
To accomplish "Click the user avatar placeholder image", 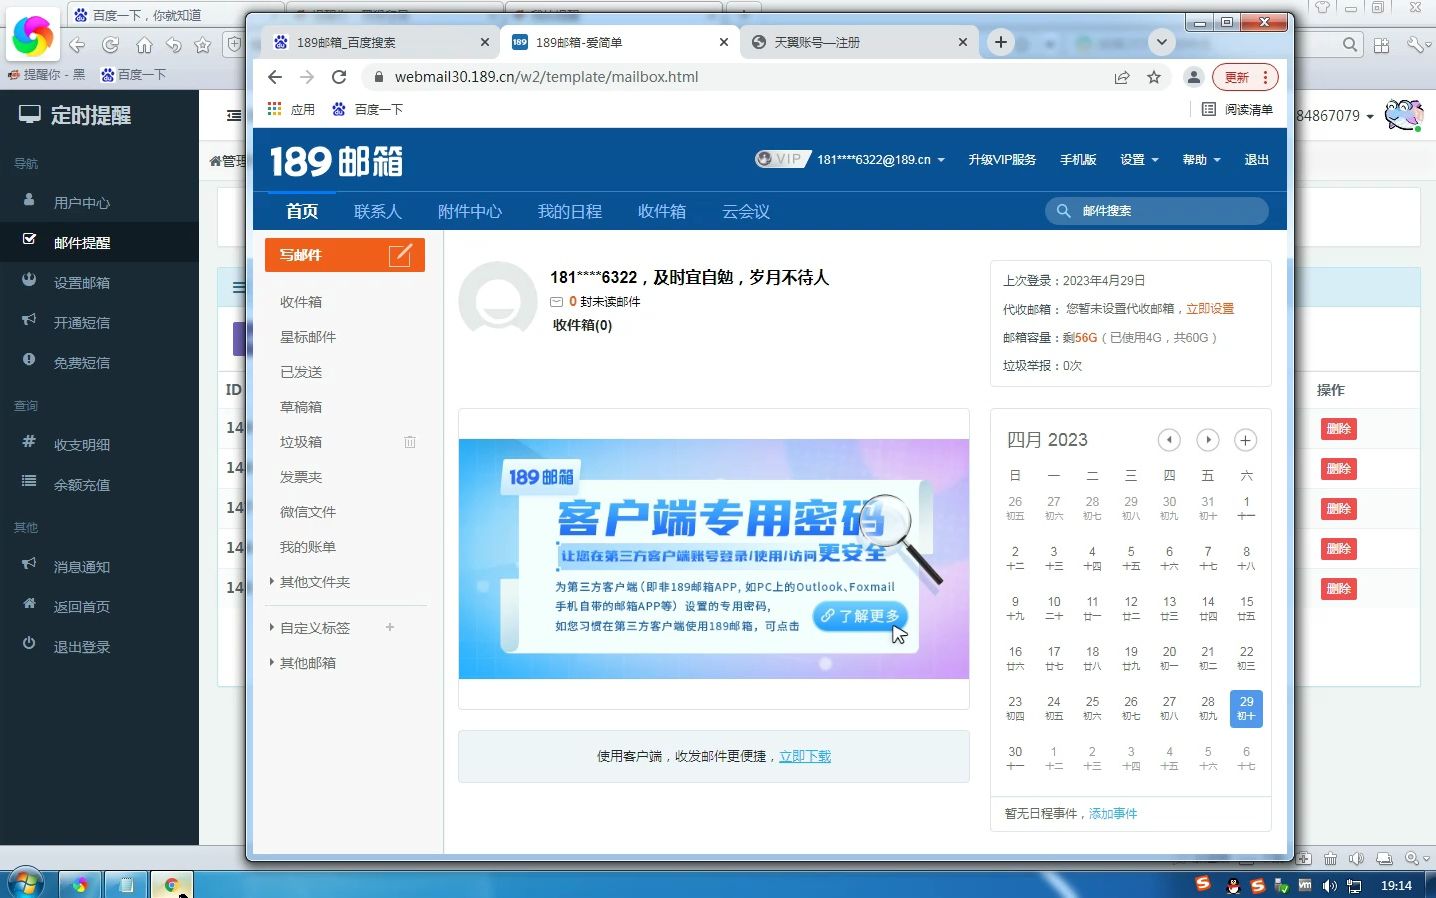I will pyautogui.click(x=497, y=300).
